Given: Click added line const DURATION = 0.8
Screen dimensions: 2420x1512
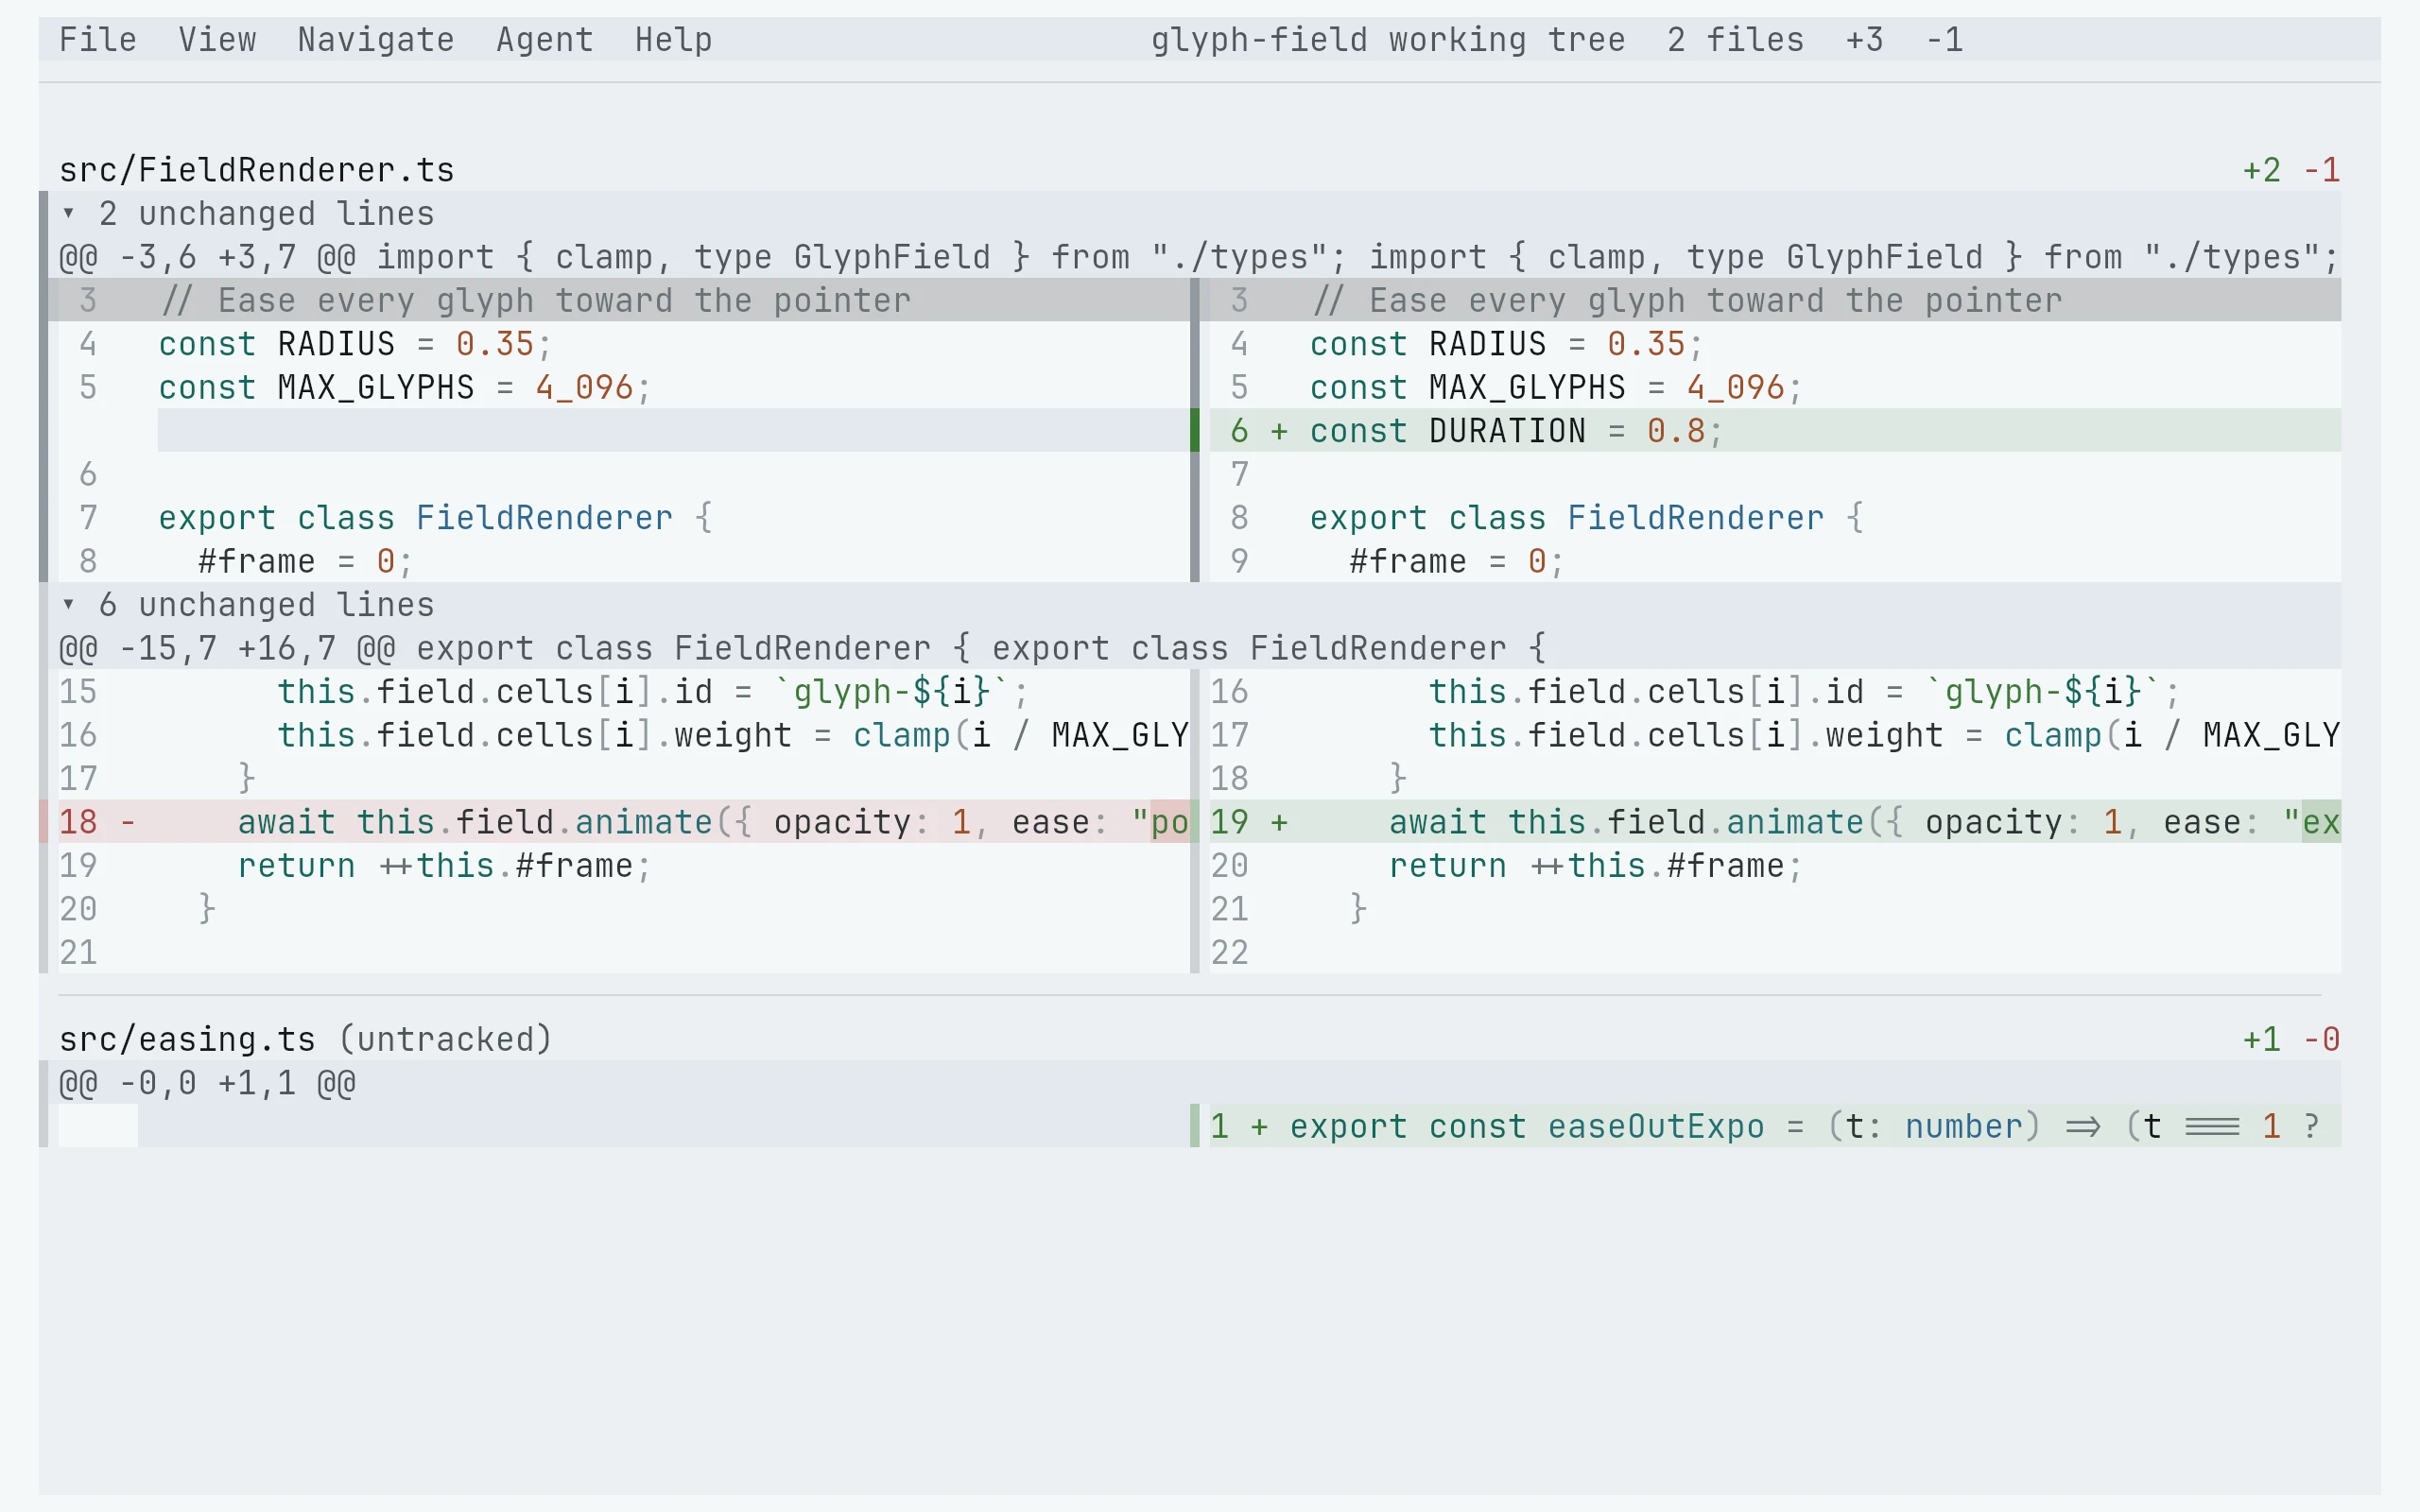Looking at the screenshot, I should [x=1775, y=431].
